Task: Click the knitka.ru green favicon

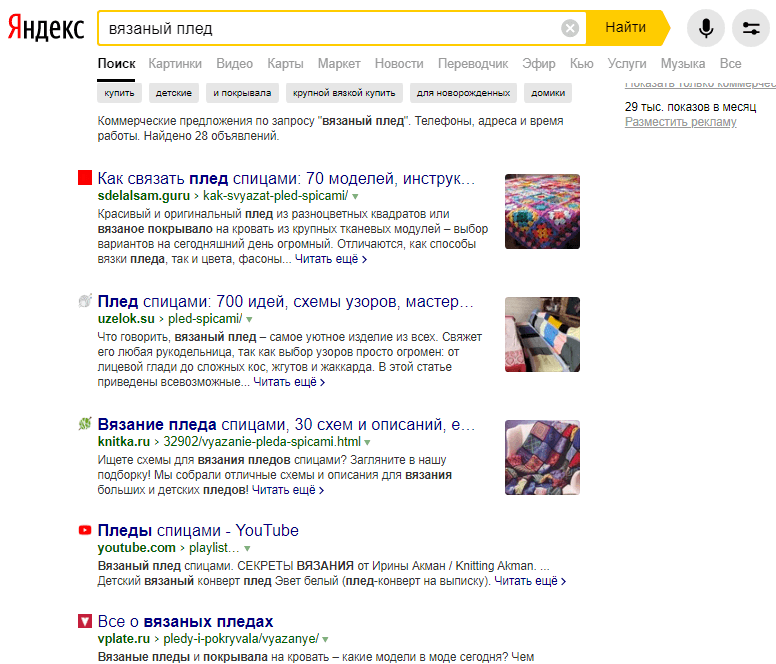Action: click(85, 424)
